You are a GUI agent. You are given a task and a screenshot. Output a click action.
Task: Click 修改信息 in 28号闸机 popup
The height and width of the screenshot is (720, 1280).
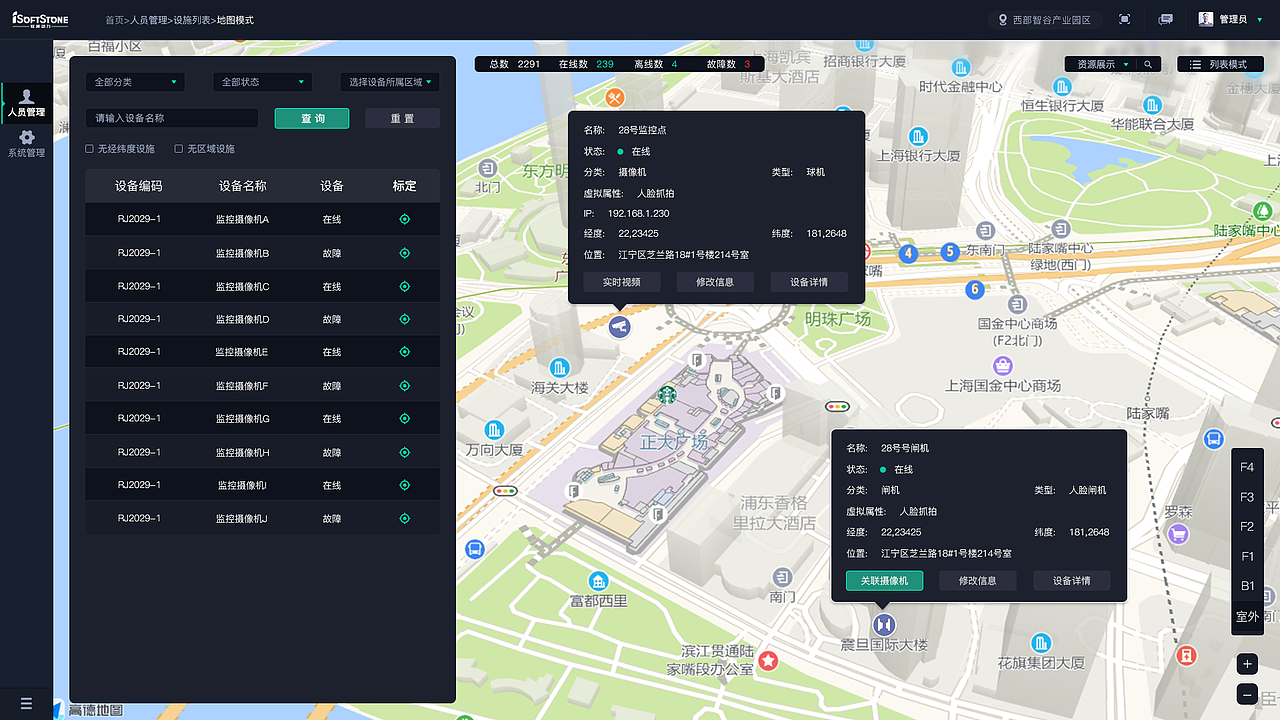tap(977, 580)
